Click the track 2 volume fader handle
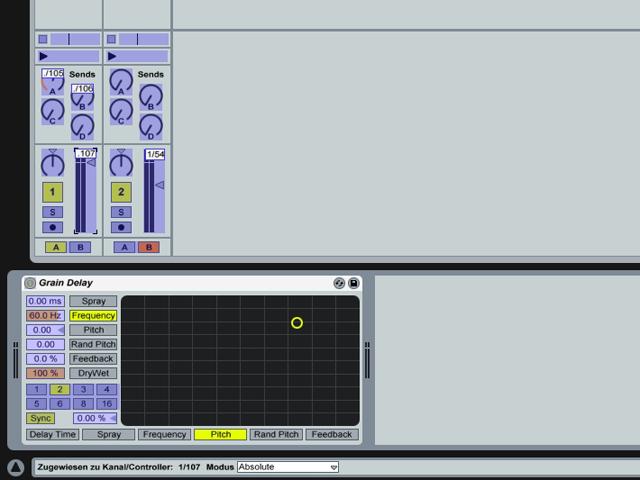This screenshot has height=480, width=640. (160, 185)
